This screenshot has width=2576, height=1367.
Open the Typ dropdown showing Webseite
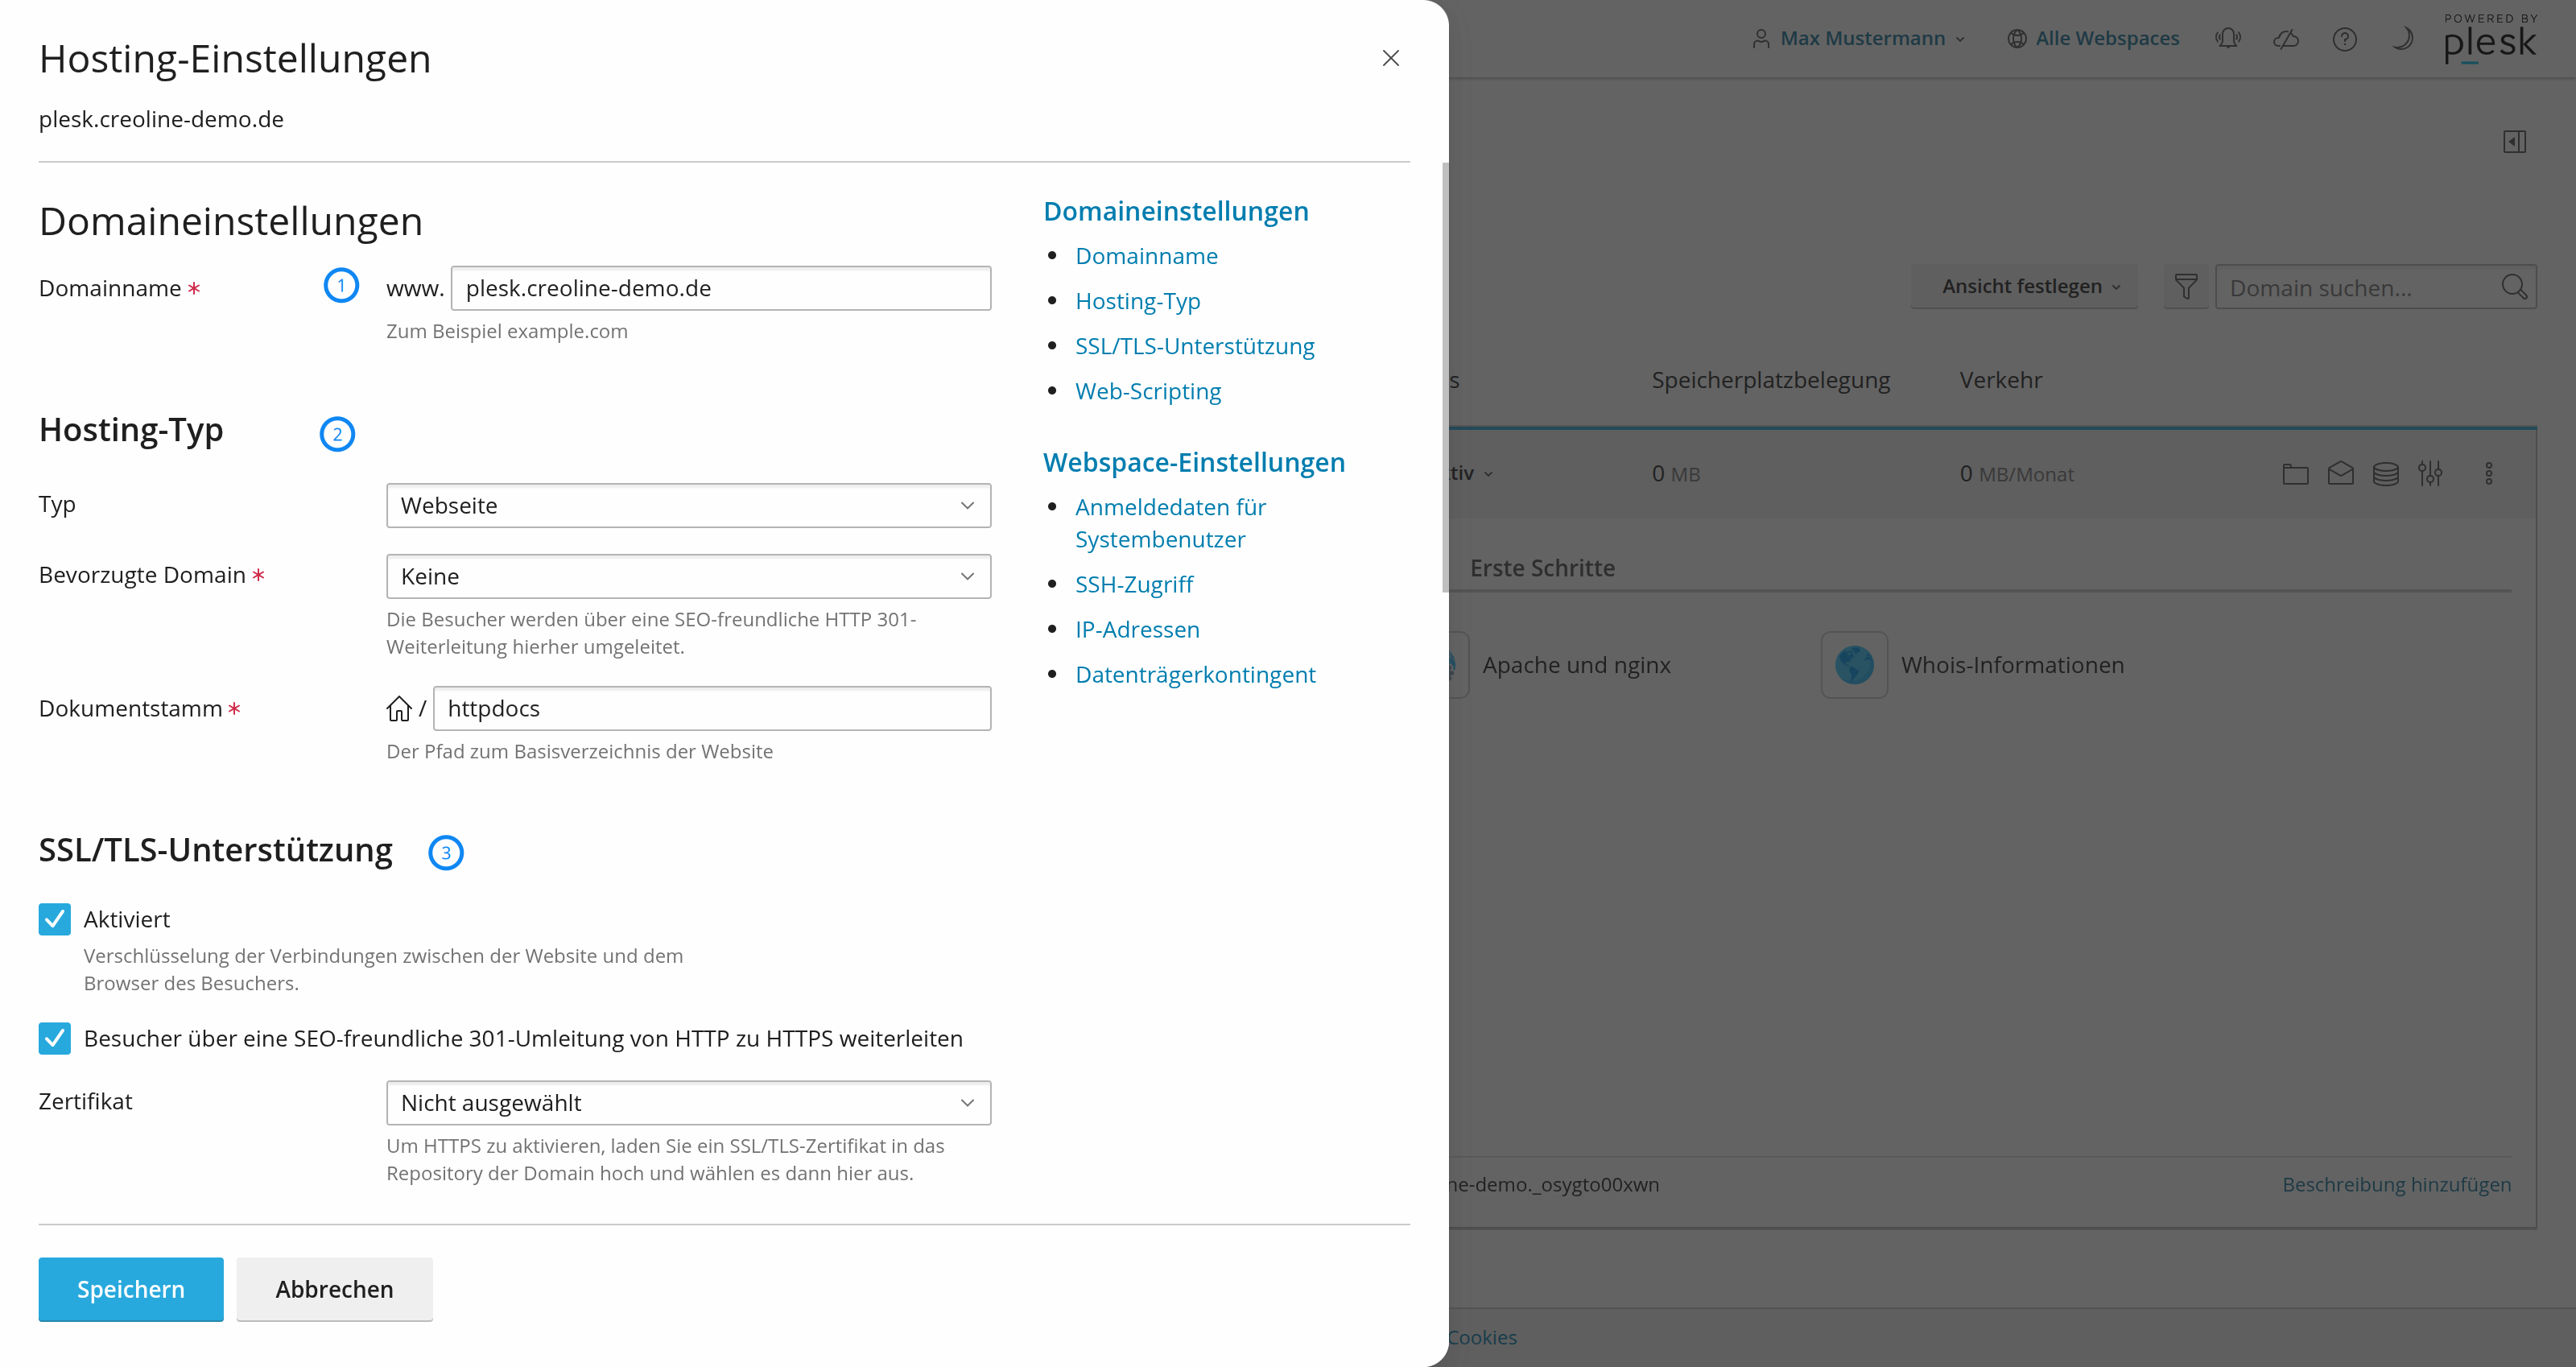tap(688, 506)
